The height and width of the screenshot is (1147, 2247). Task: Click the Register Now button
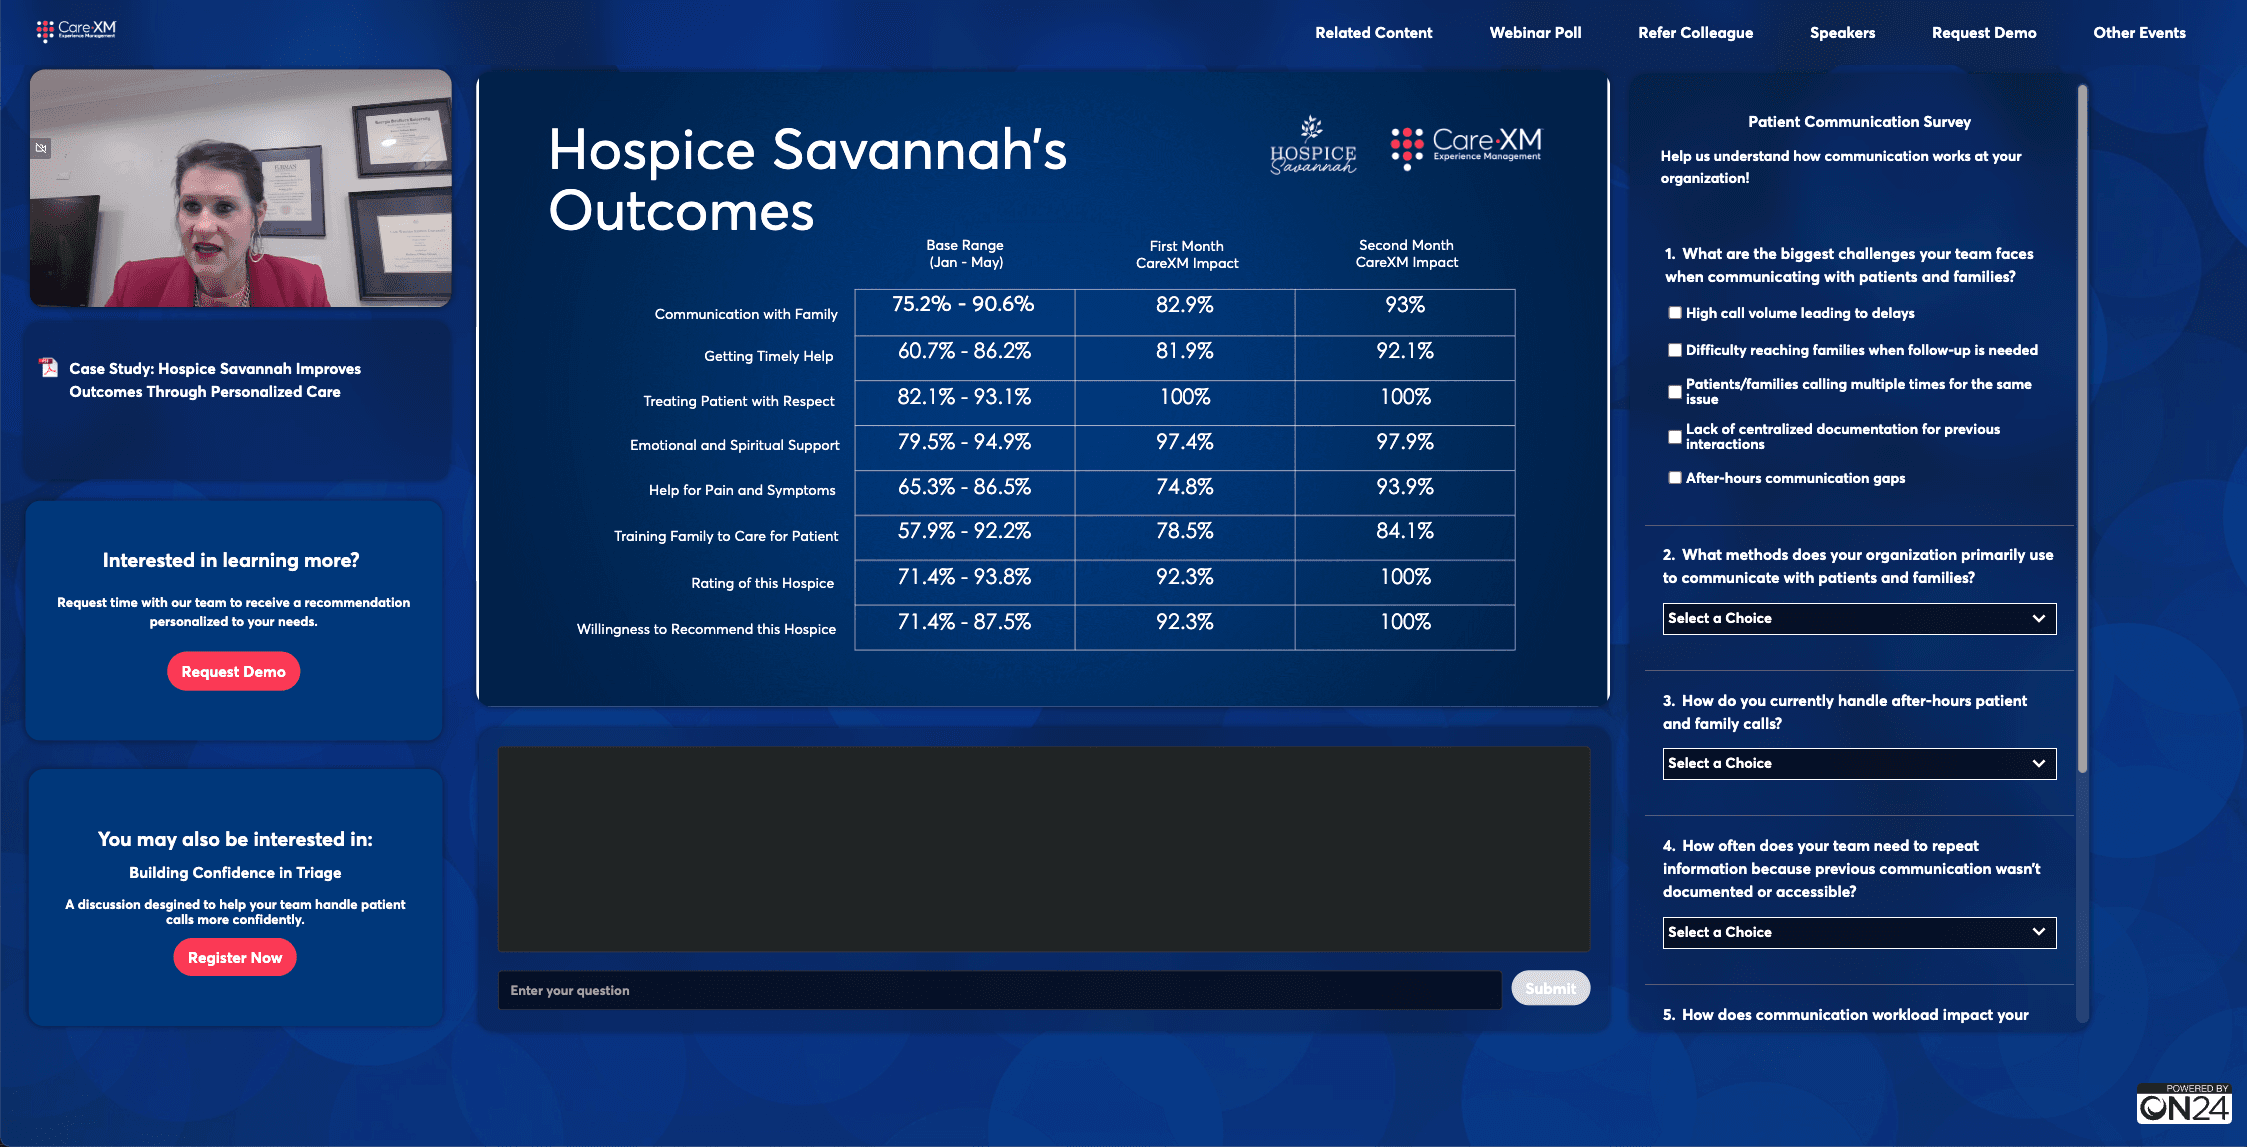click(x=235, y=958)
